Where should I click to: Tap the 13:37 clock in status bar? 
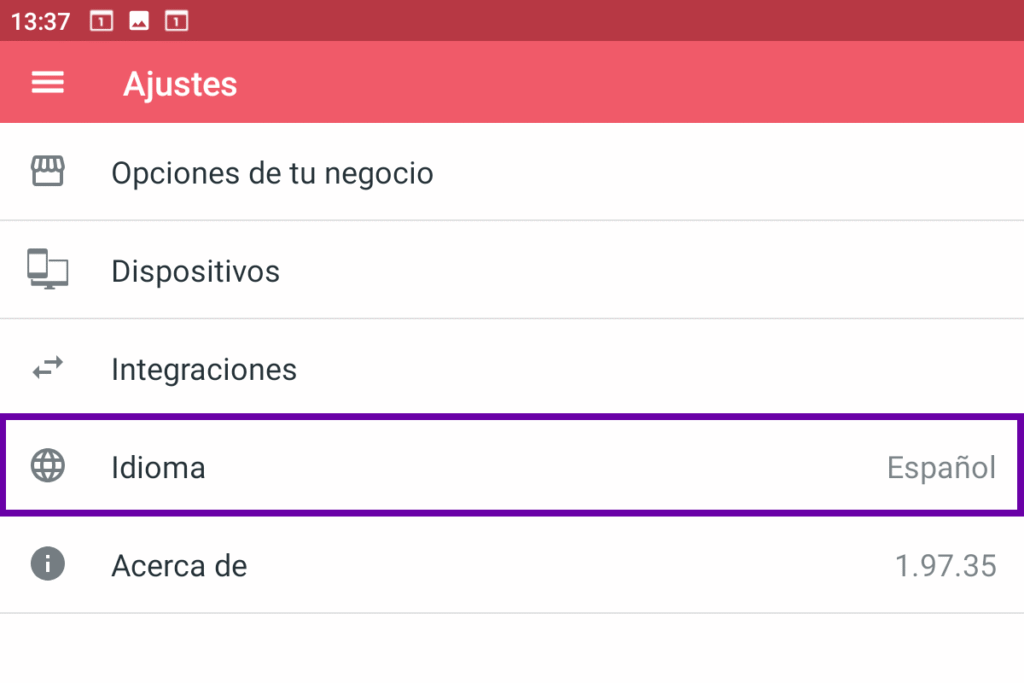(41, 20)
